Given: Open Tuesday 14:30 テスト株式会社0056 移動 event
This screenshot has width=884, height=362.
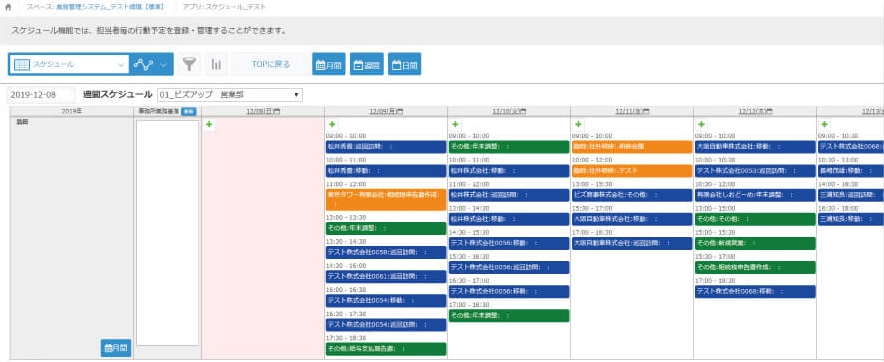Looking at the screenshot, I should [509, 243].
